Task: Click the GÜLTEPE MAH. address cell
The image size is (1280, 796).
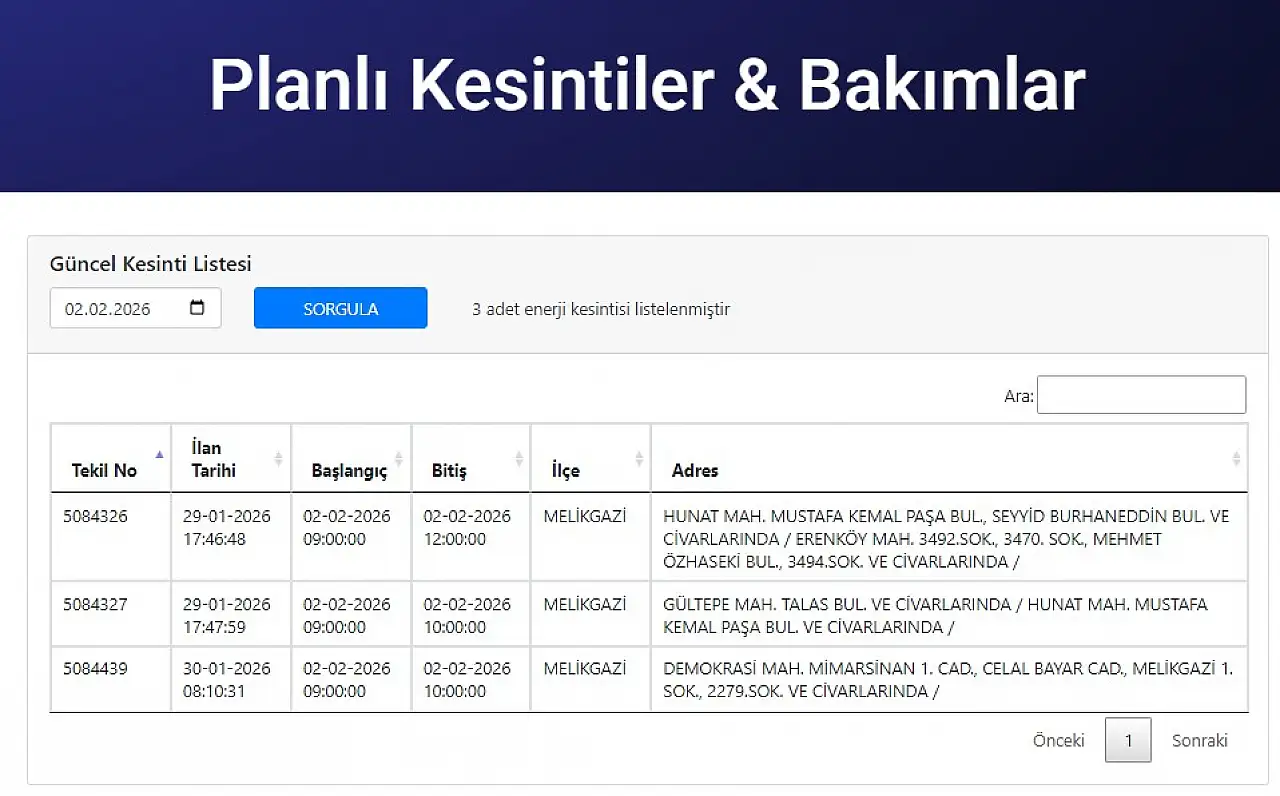Action: [x=934, y=616]
